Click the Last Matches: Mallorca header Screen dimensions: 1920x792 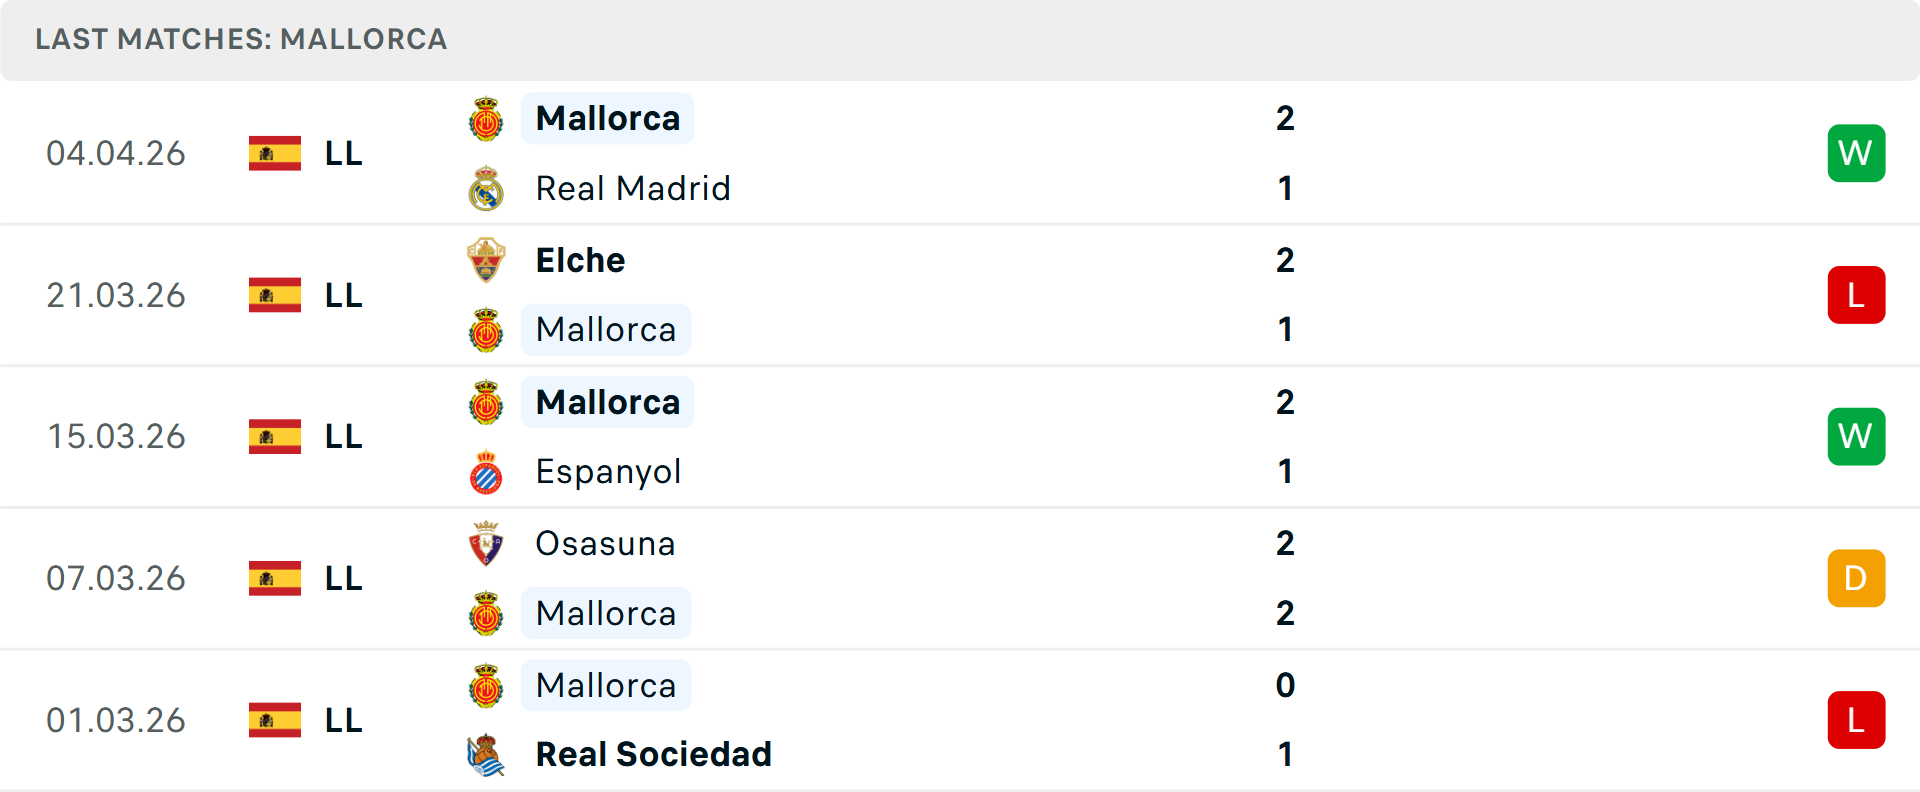(x=241, y=39)
